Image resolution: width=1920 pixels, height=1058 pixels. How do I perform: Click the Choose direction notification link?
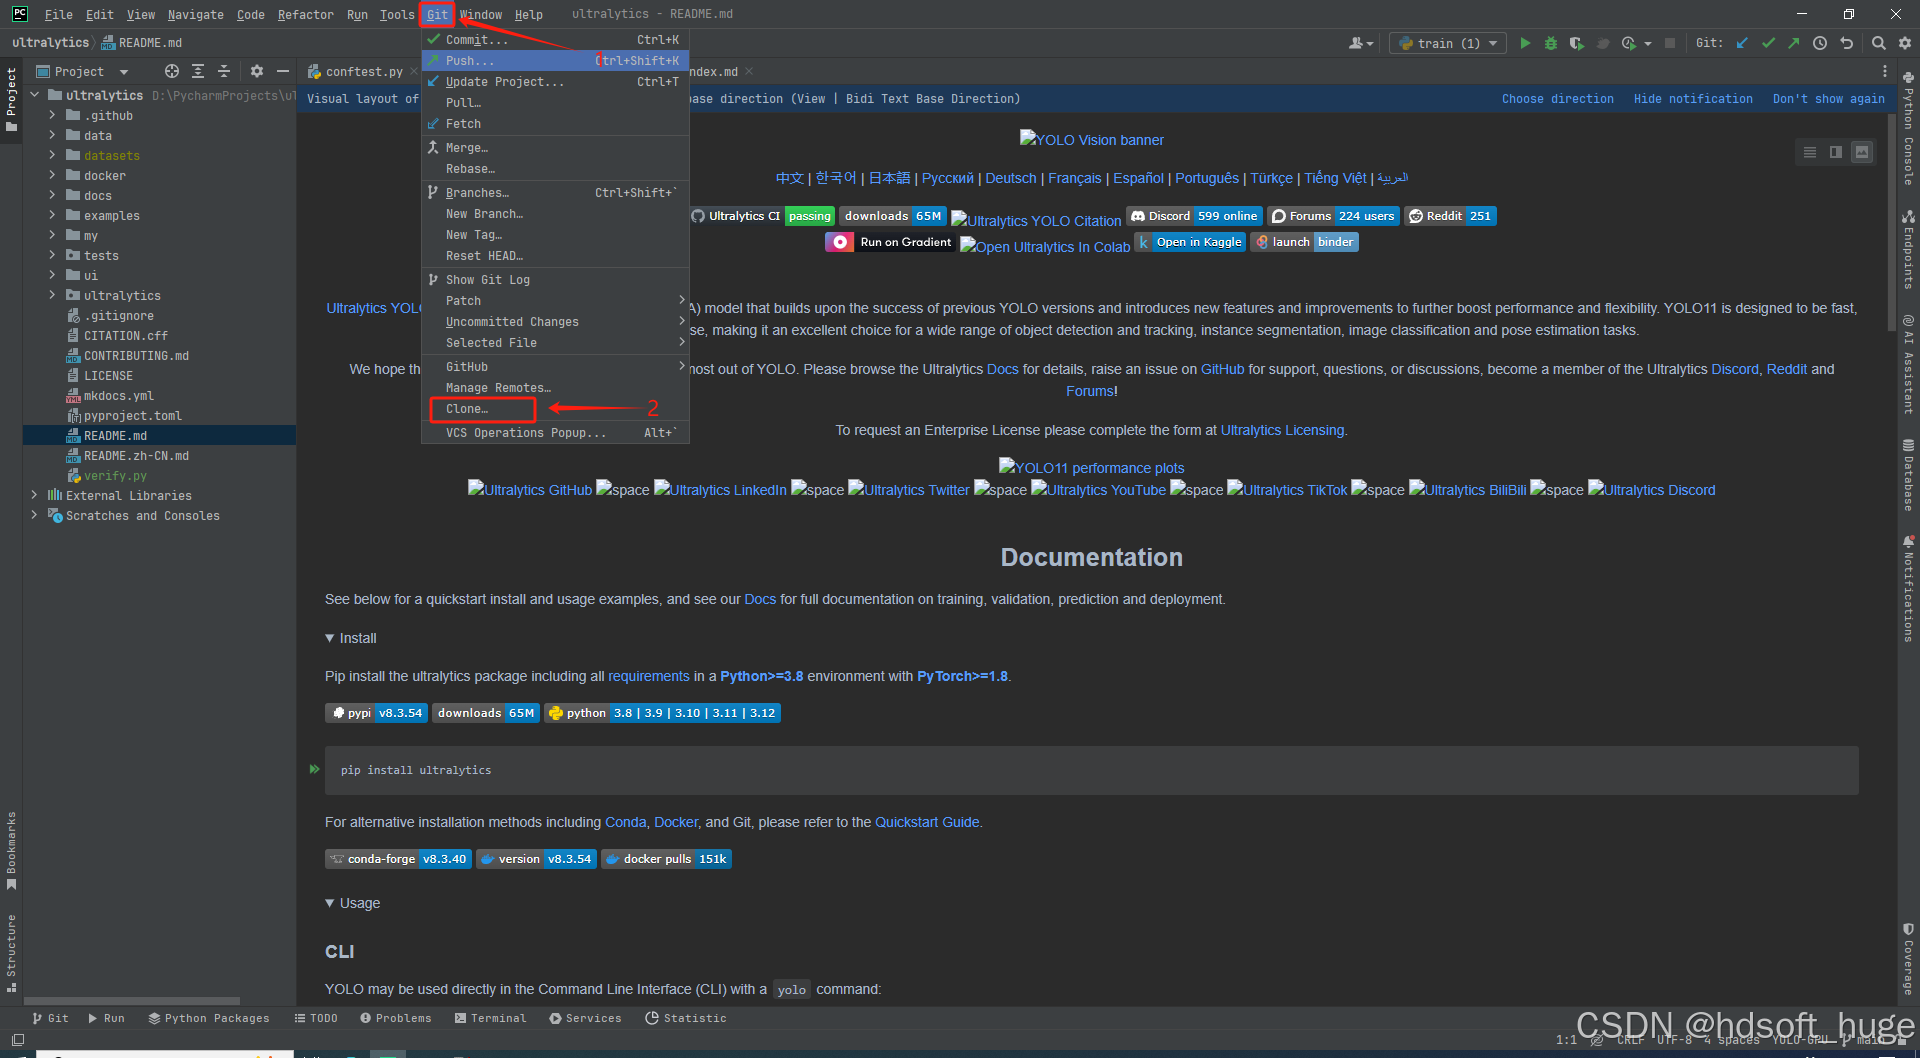tap(1557, 99)
